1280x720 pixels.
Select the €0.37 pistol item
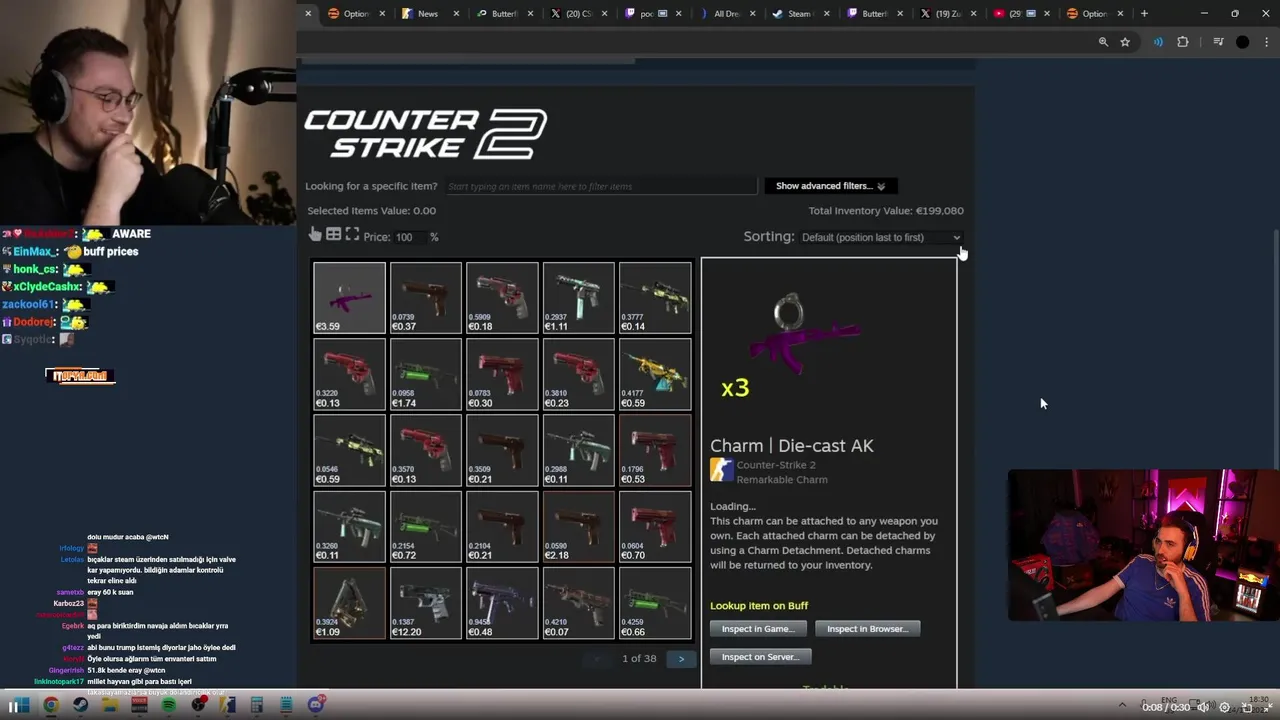coord(426,298)
